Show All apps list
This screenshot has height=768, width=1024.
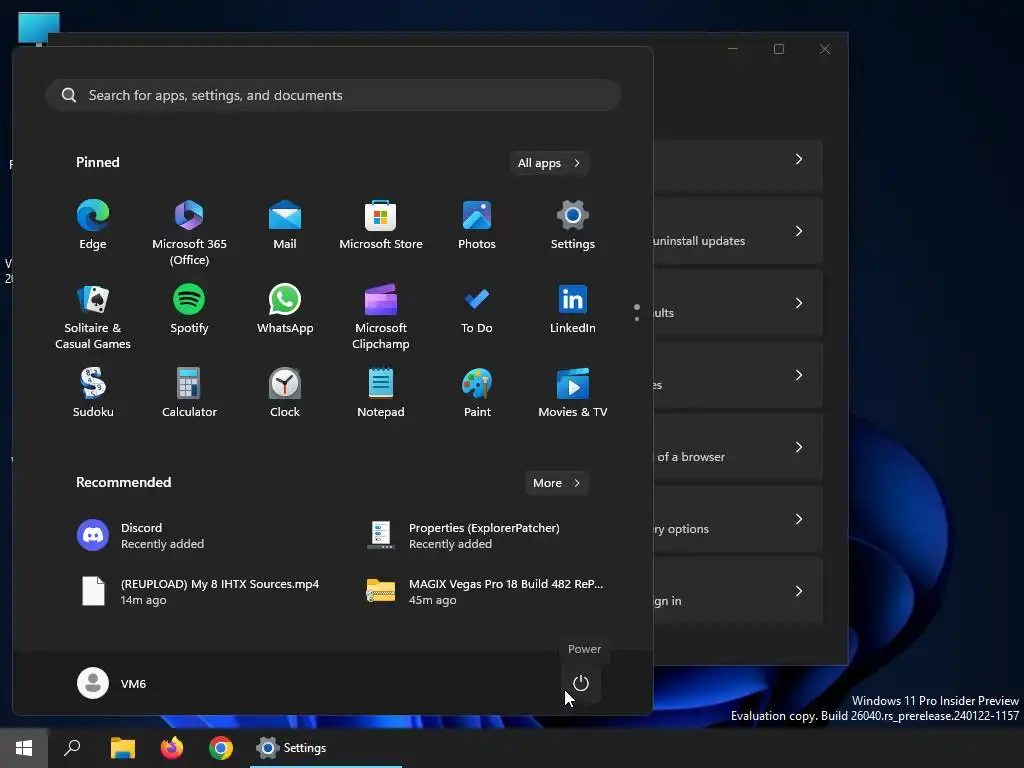click(x=549, y=163)
